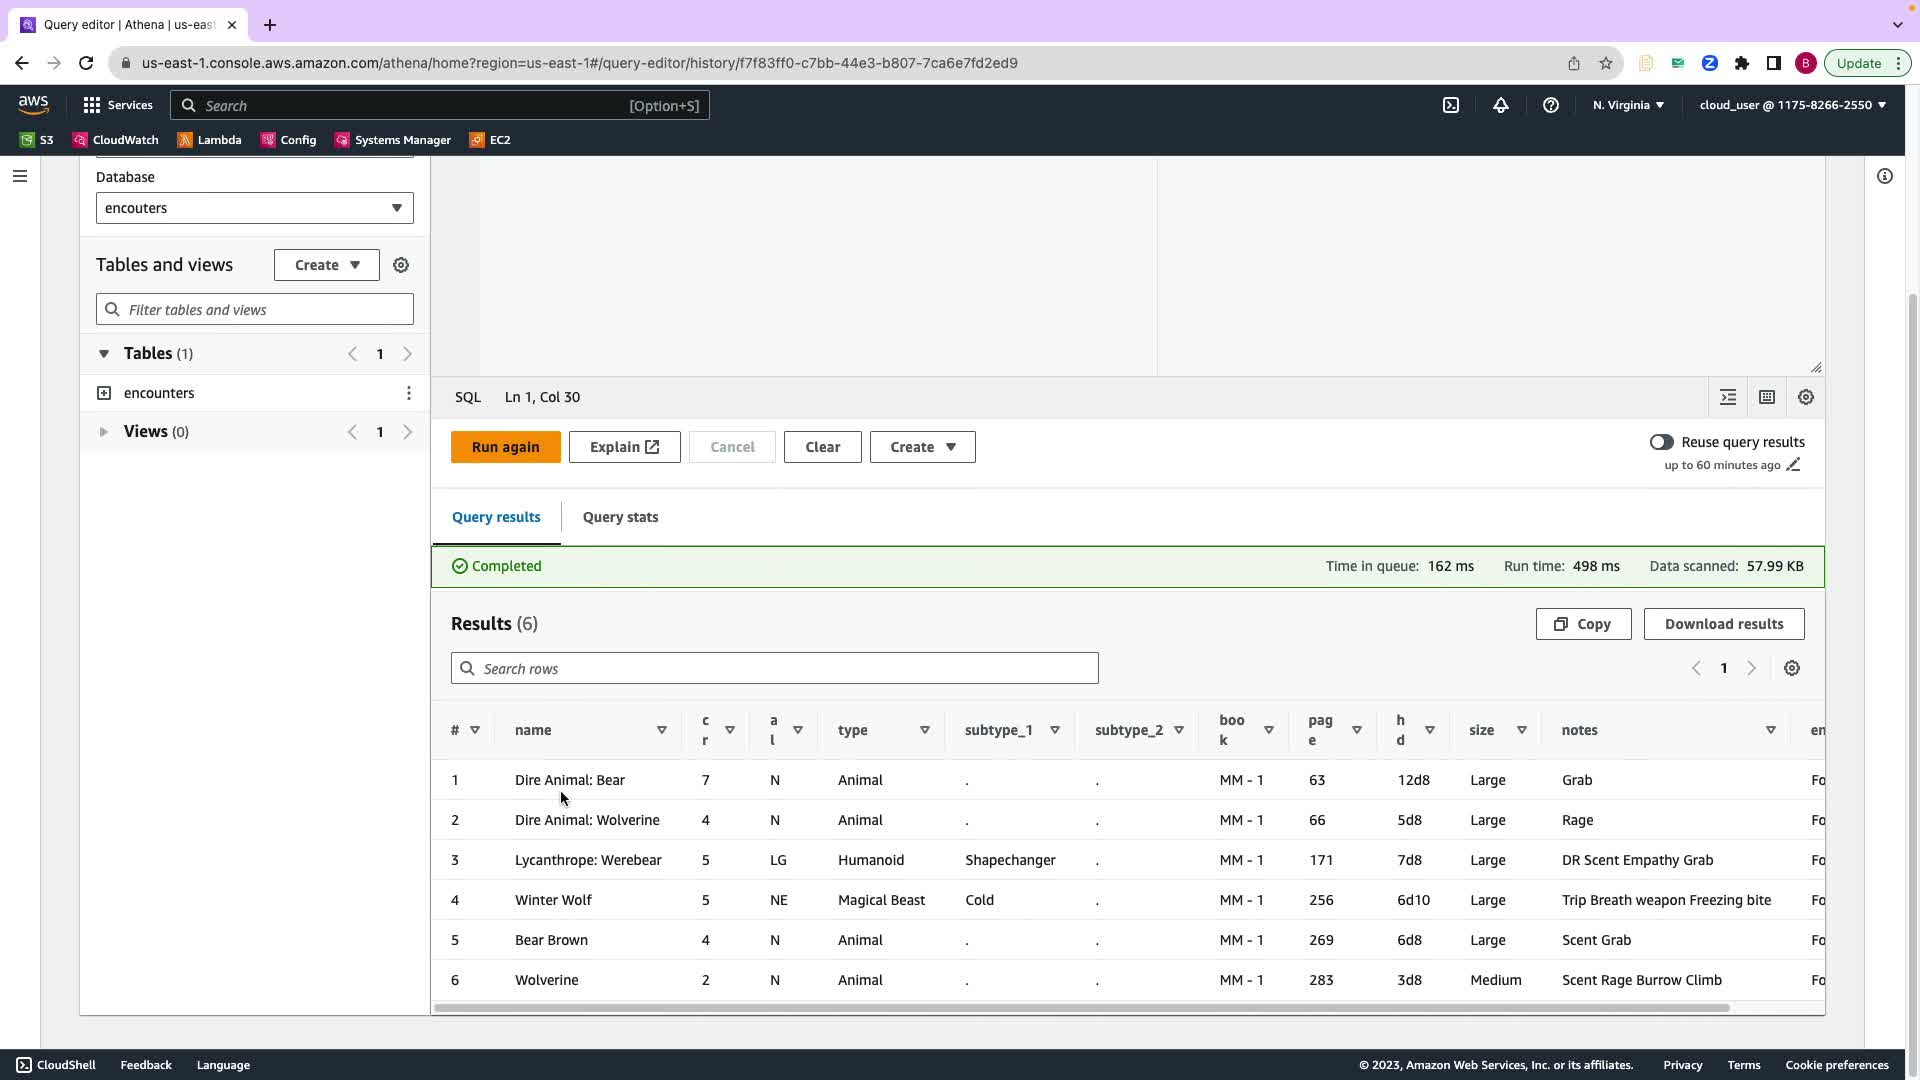Open CloudShell icon in top navigation bar
Viewport: 1920px width, 1080px height.
[x=1451, y=105]
